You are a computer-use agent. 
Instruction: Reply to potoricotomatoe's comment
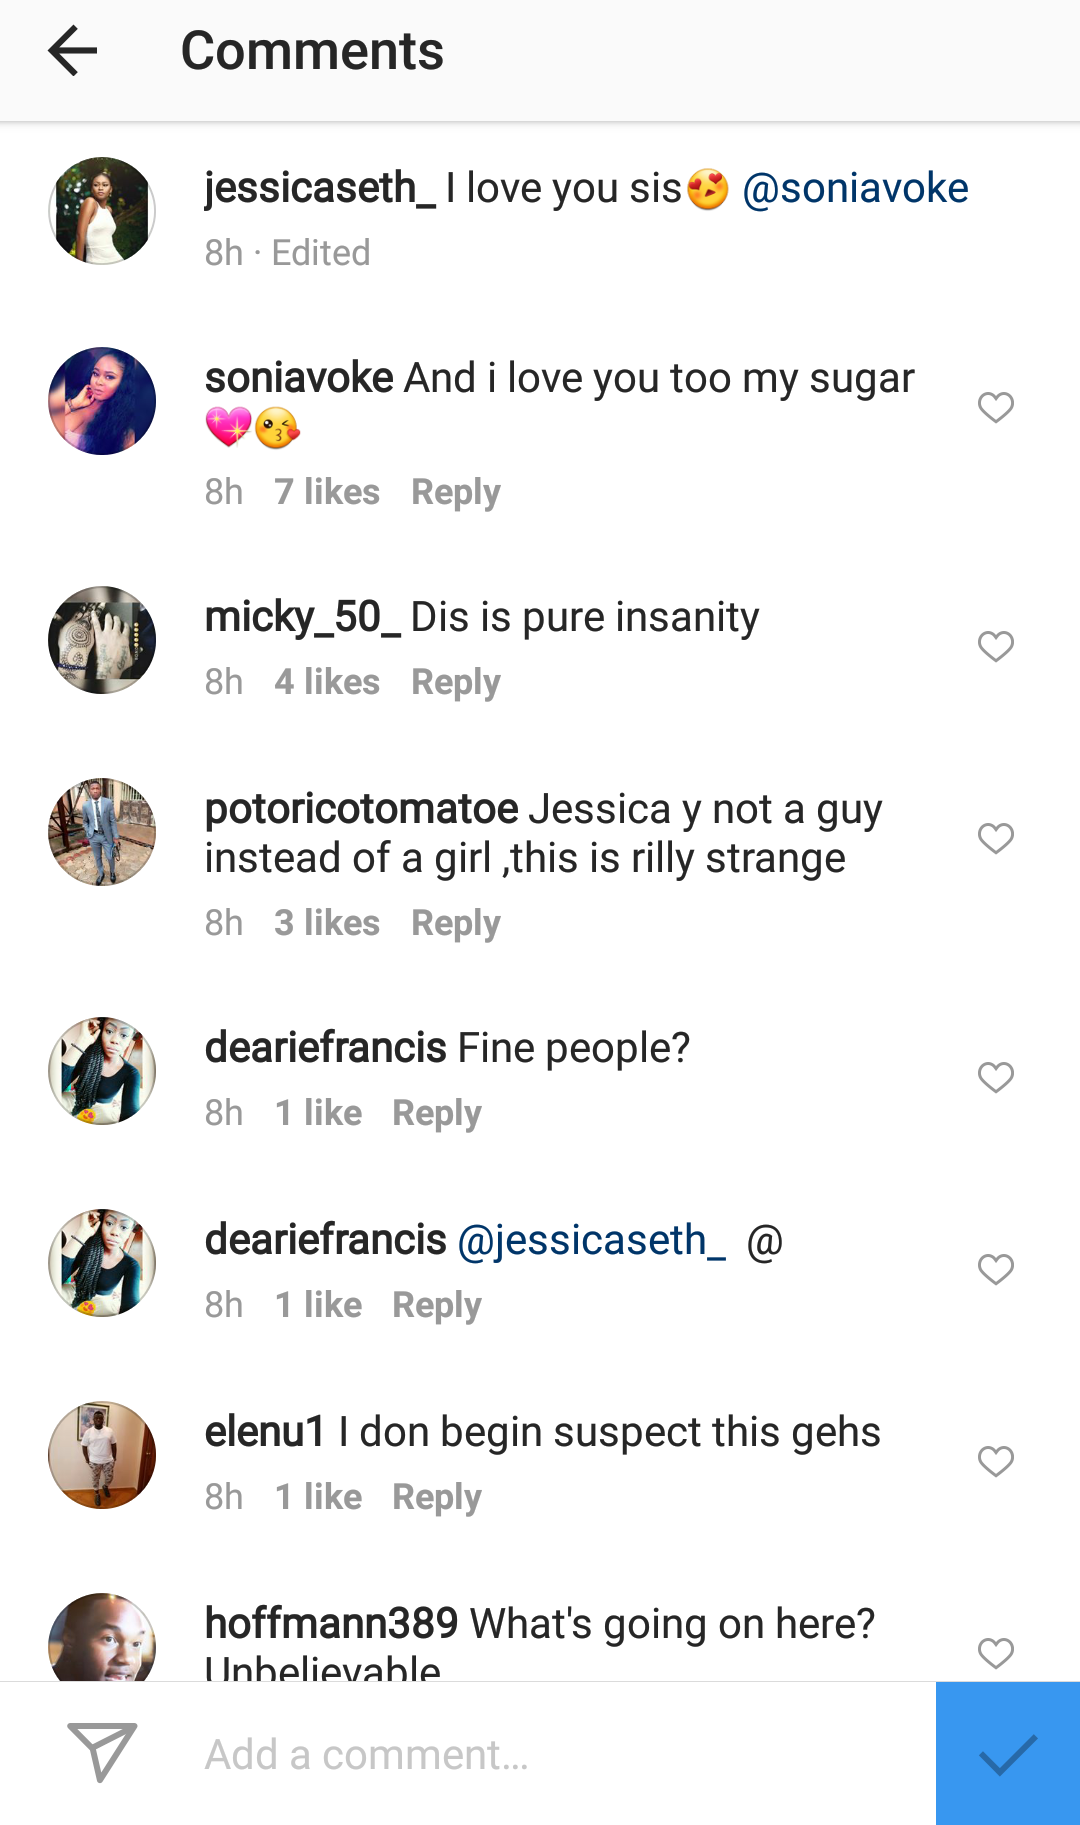point(456,923)
